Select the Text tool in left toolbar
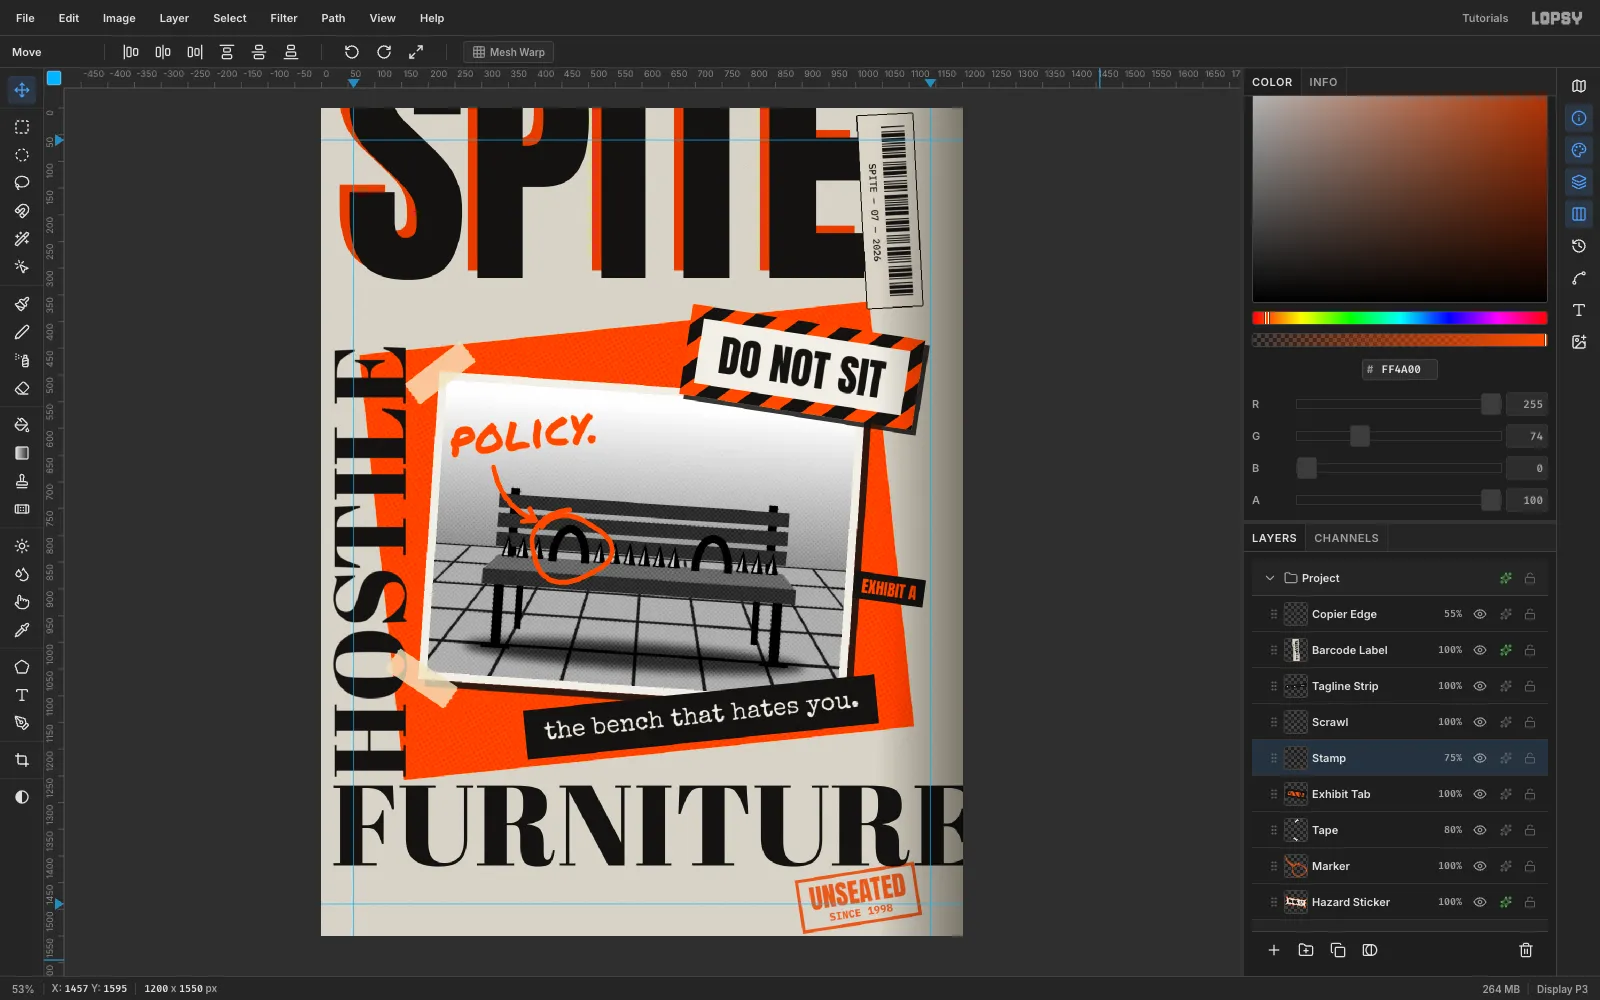 coord(22,695)
